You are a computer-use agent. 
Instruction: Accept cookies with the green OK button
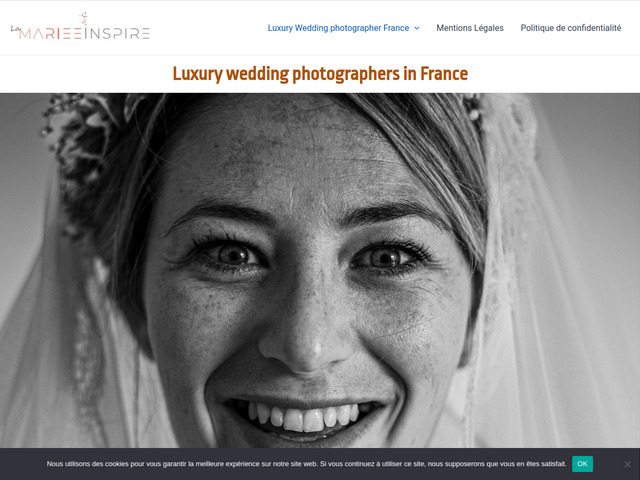[x=582, y=464]
